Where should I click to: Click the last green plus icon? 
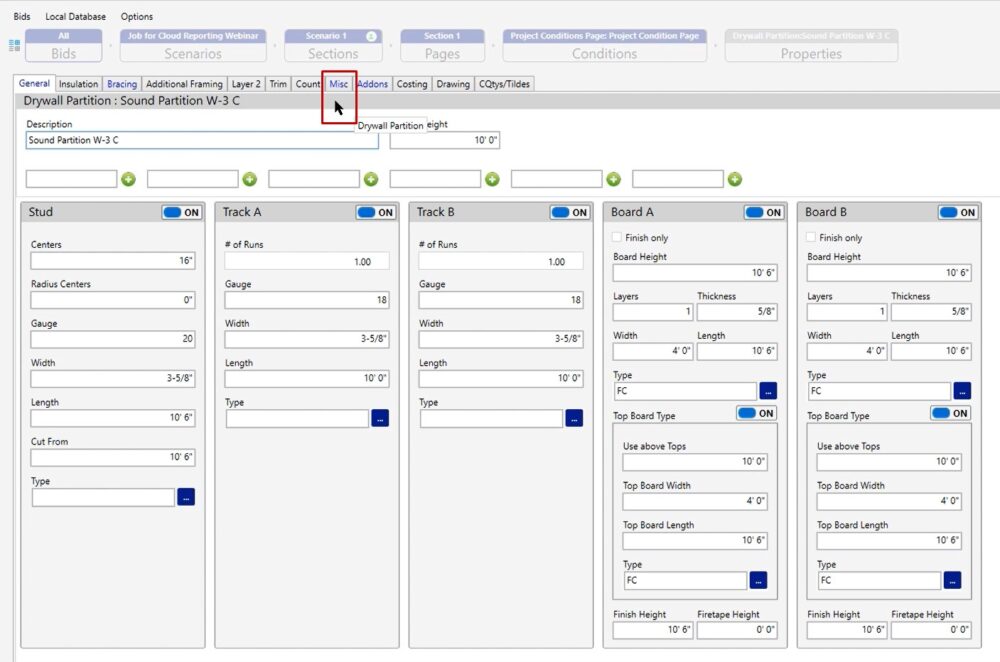(735, 179)
